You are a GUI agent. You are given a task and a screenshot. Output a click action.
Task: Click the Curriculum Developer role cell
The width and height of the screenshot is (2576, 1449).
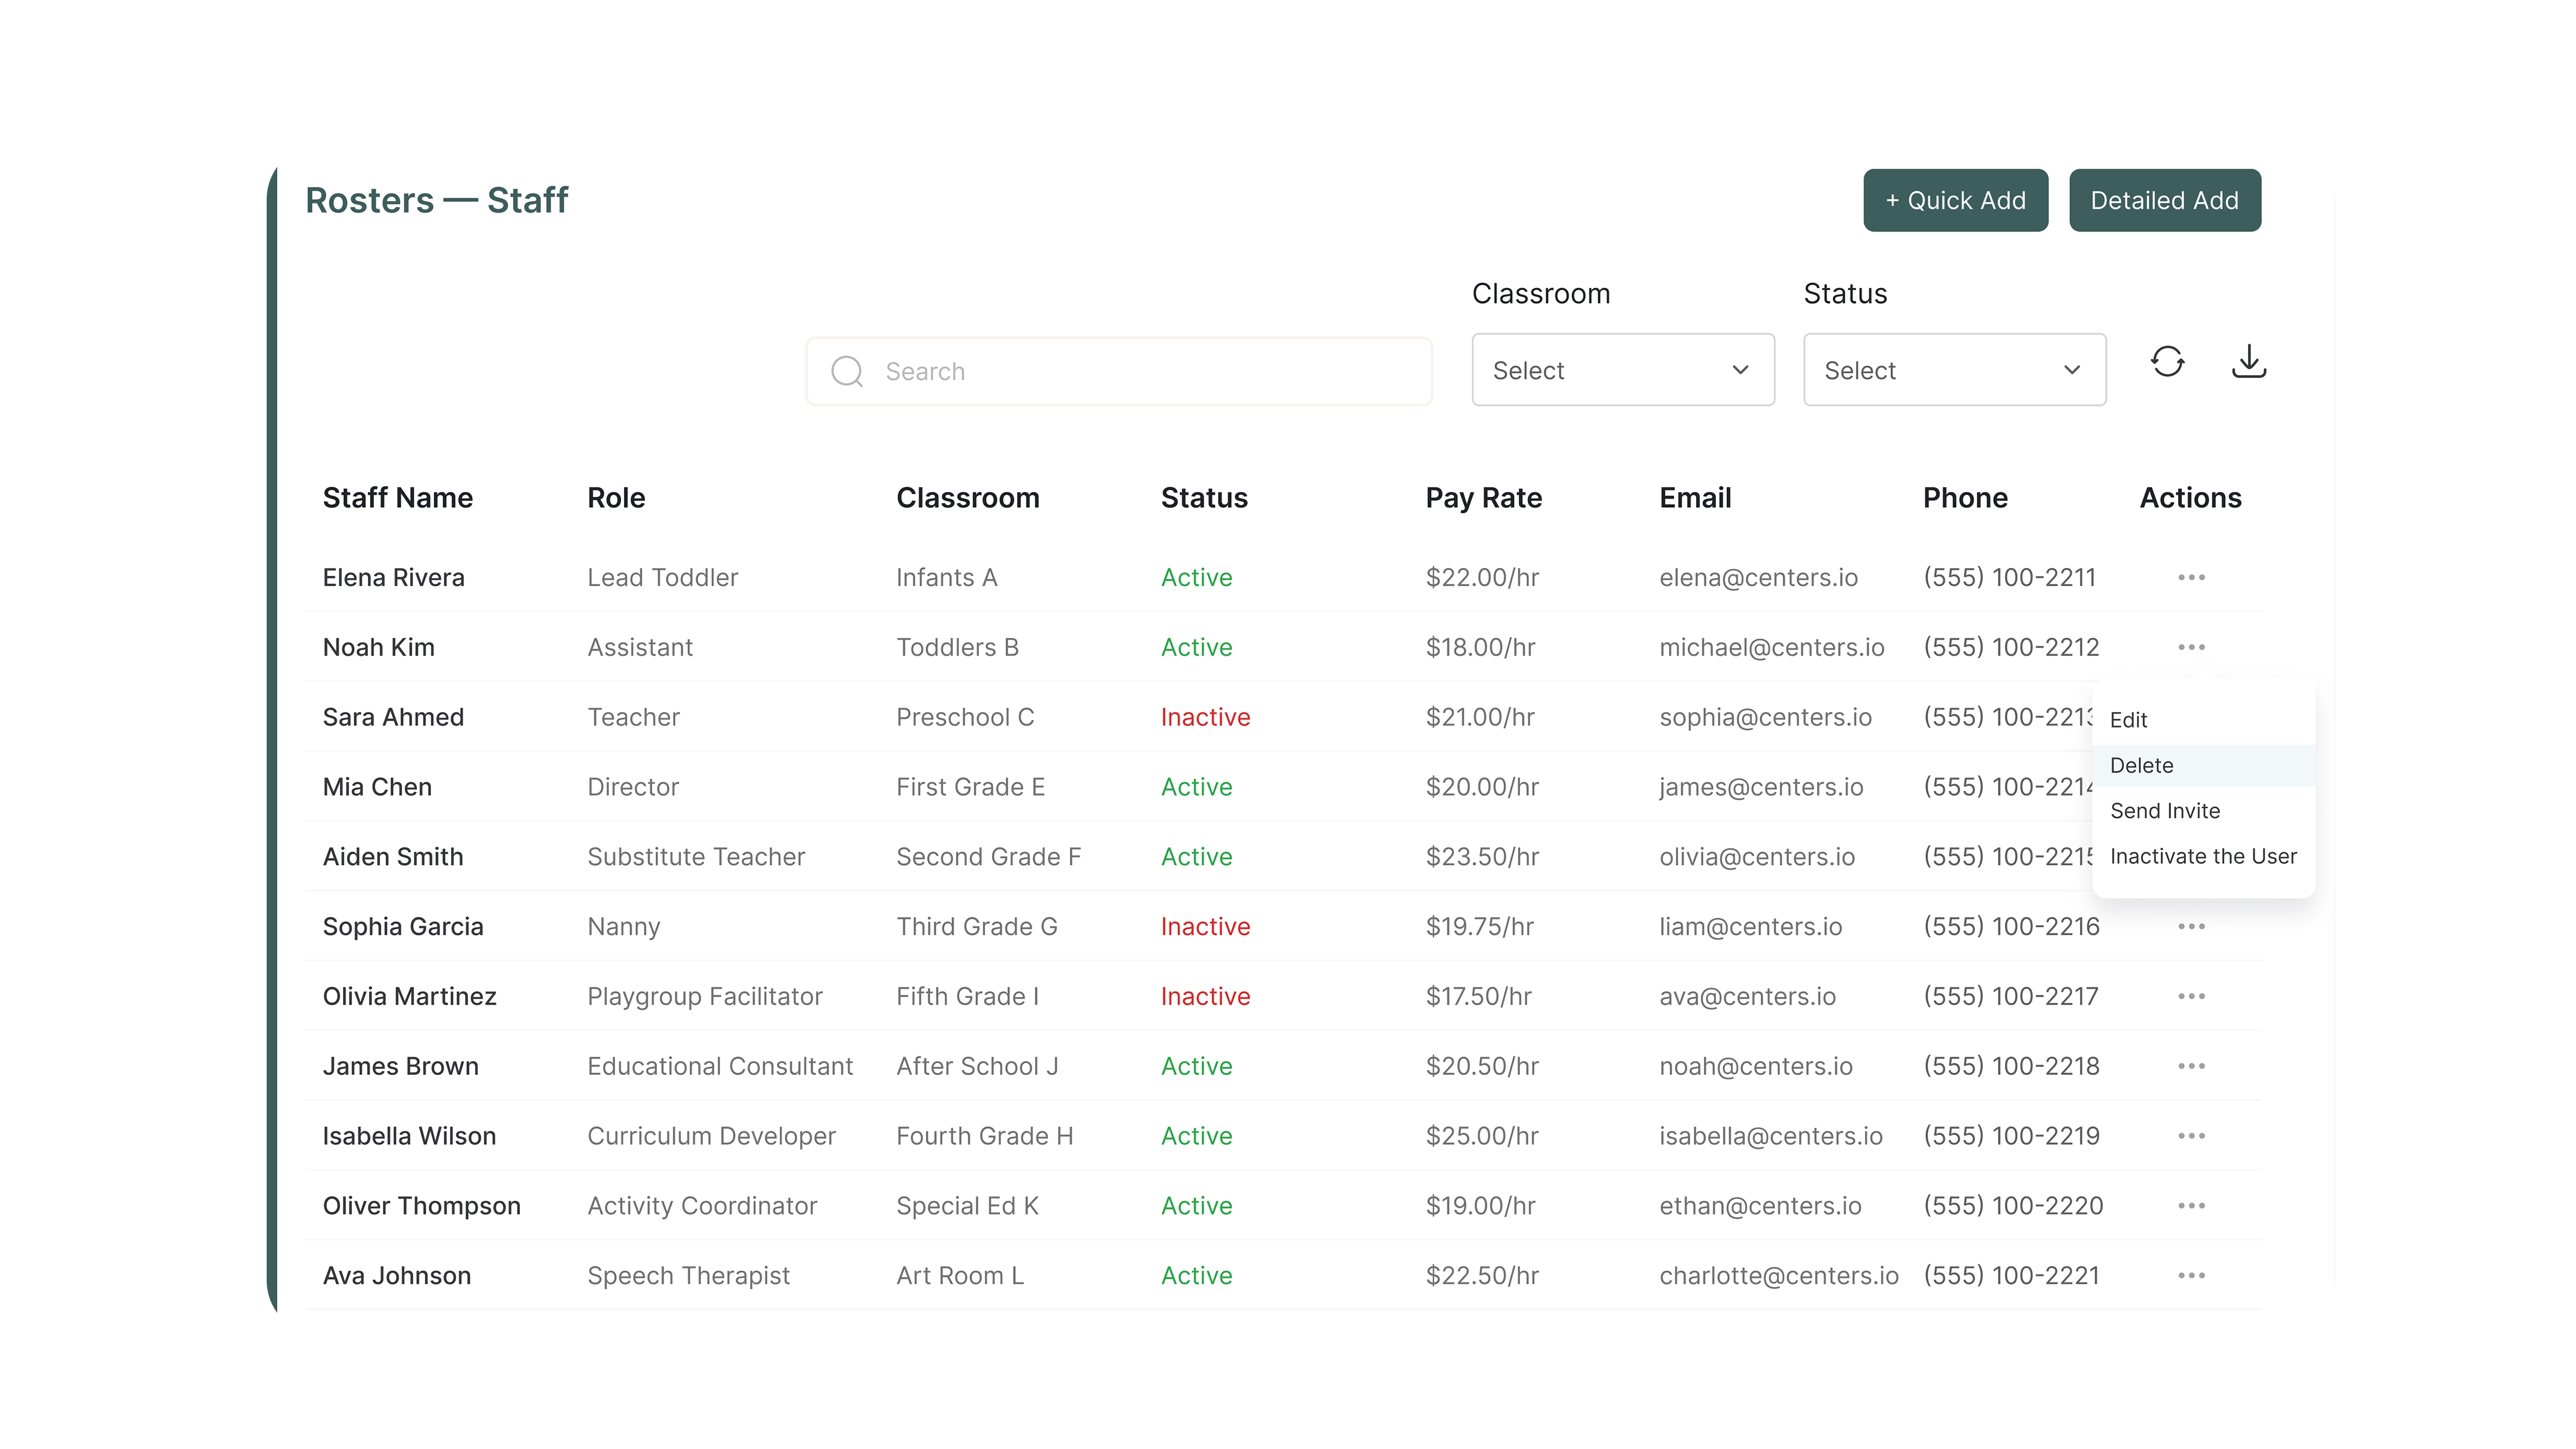tap(711, 1137)
